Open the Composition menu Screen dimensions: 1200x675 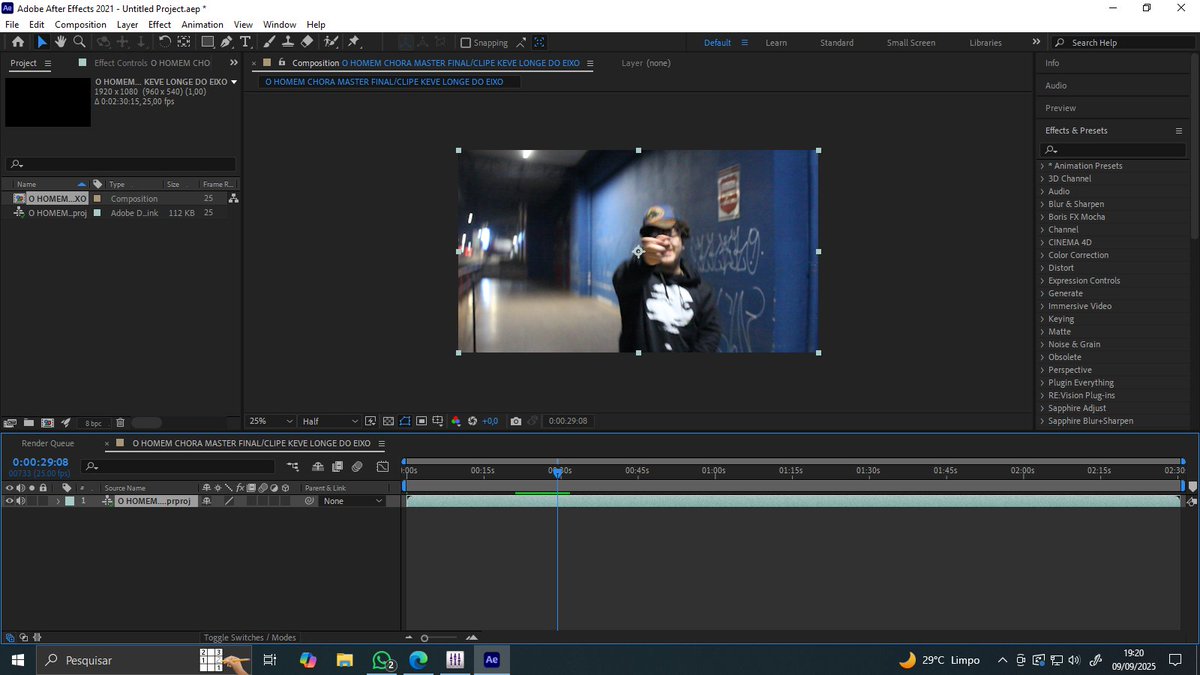[80, 24]
